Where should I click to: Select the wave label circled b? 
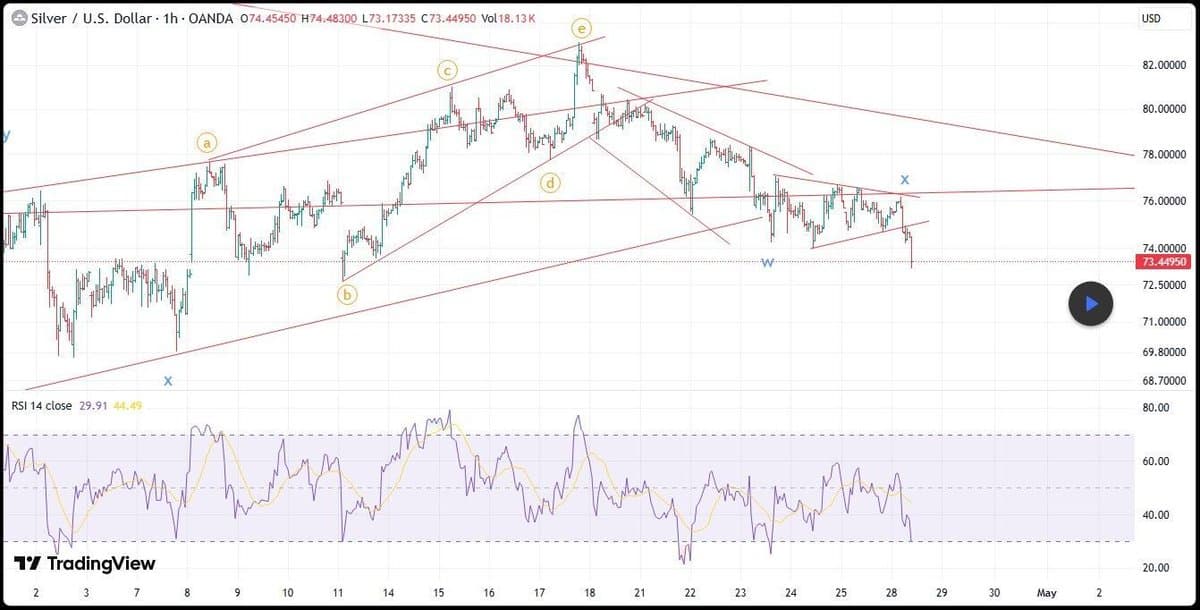(x=346, y=294)
